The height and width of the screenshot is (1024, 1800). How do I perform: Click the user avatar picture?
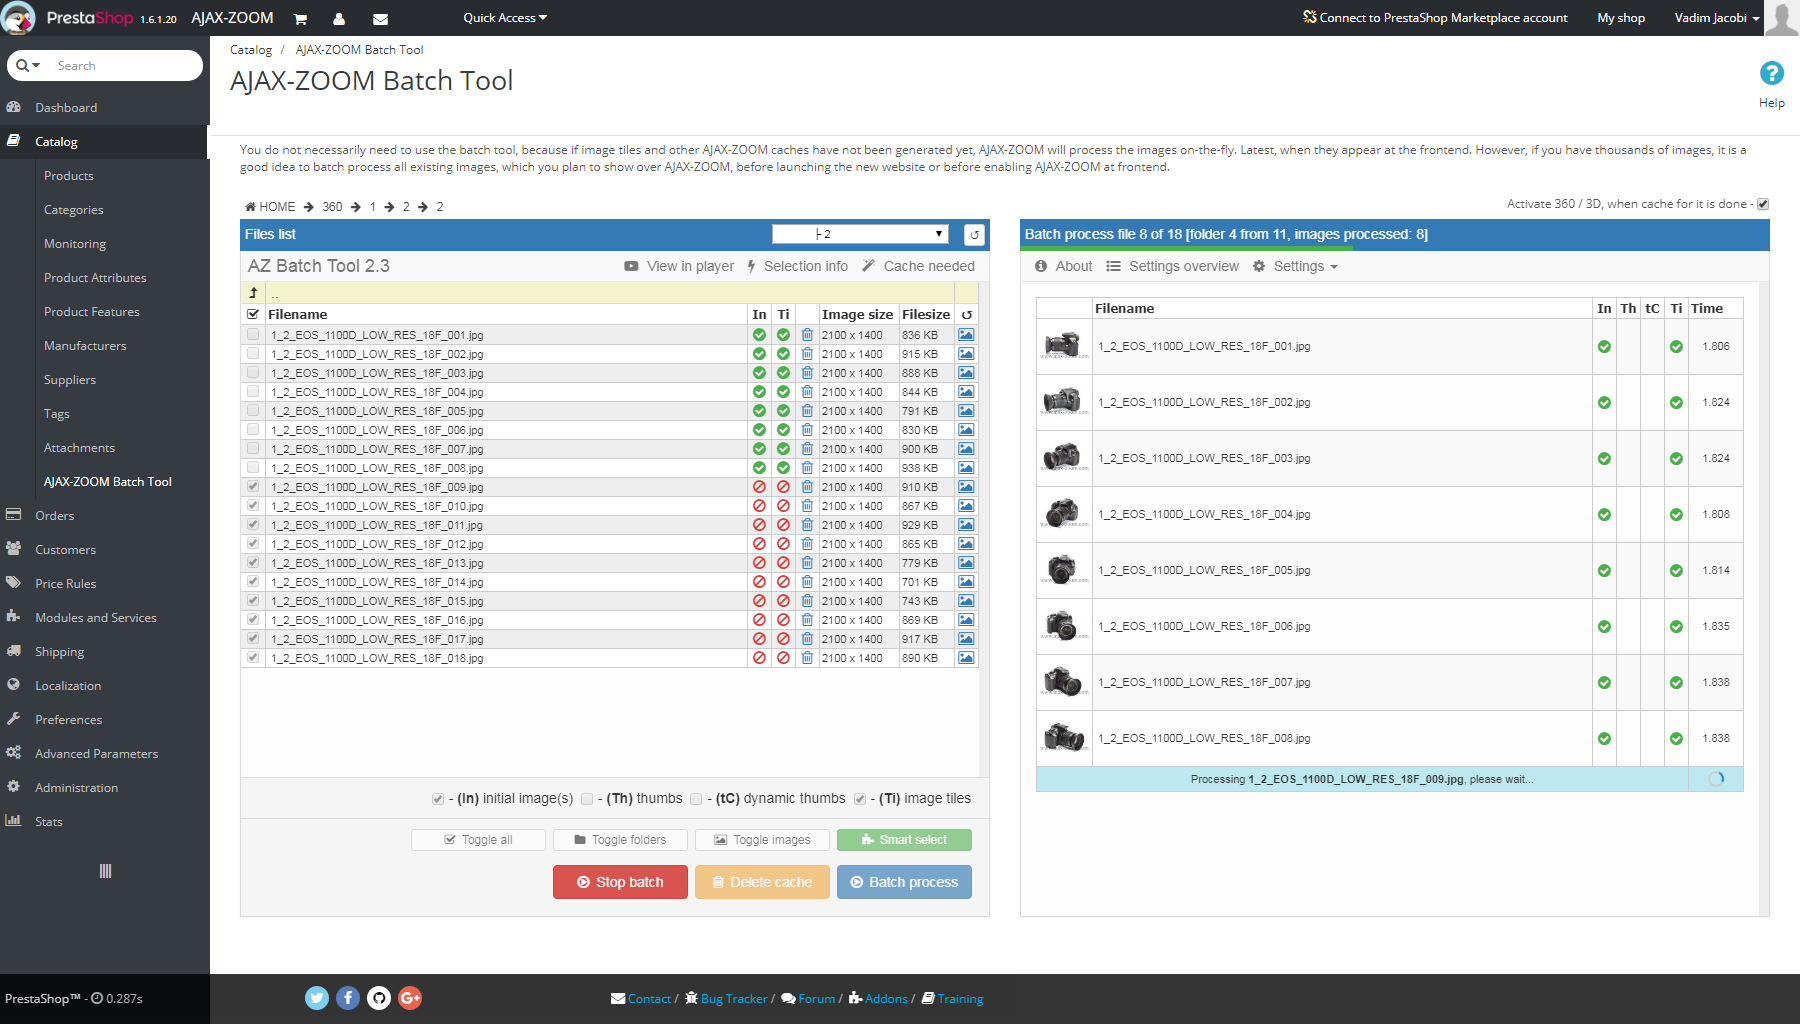coord(1782,18)
